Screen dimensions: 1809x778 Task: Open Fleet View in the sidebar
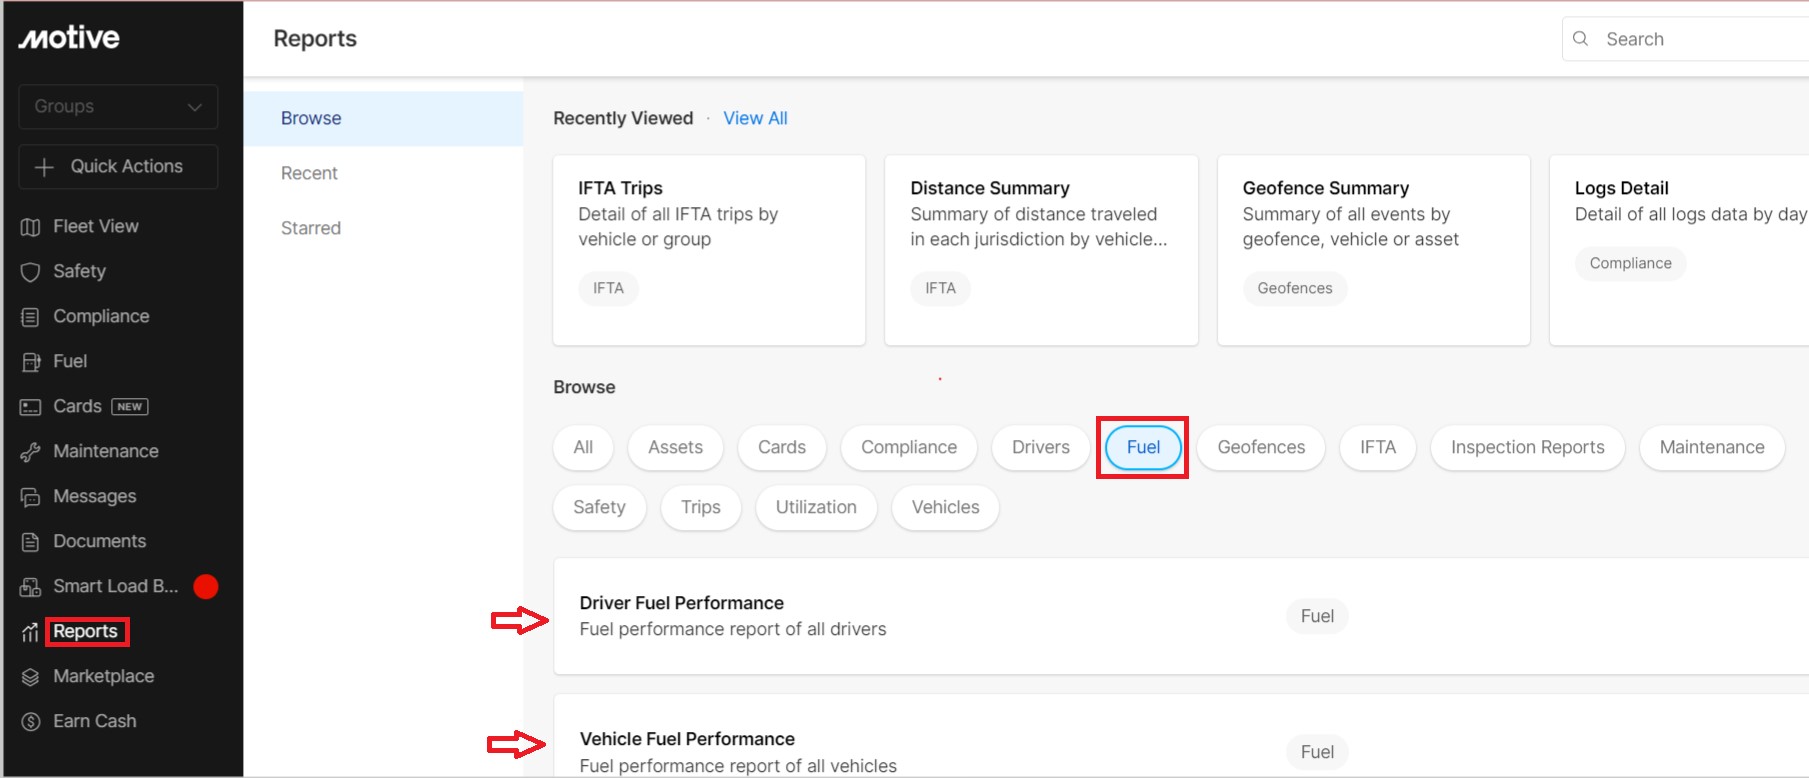96,227
